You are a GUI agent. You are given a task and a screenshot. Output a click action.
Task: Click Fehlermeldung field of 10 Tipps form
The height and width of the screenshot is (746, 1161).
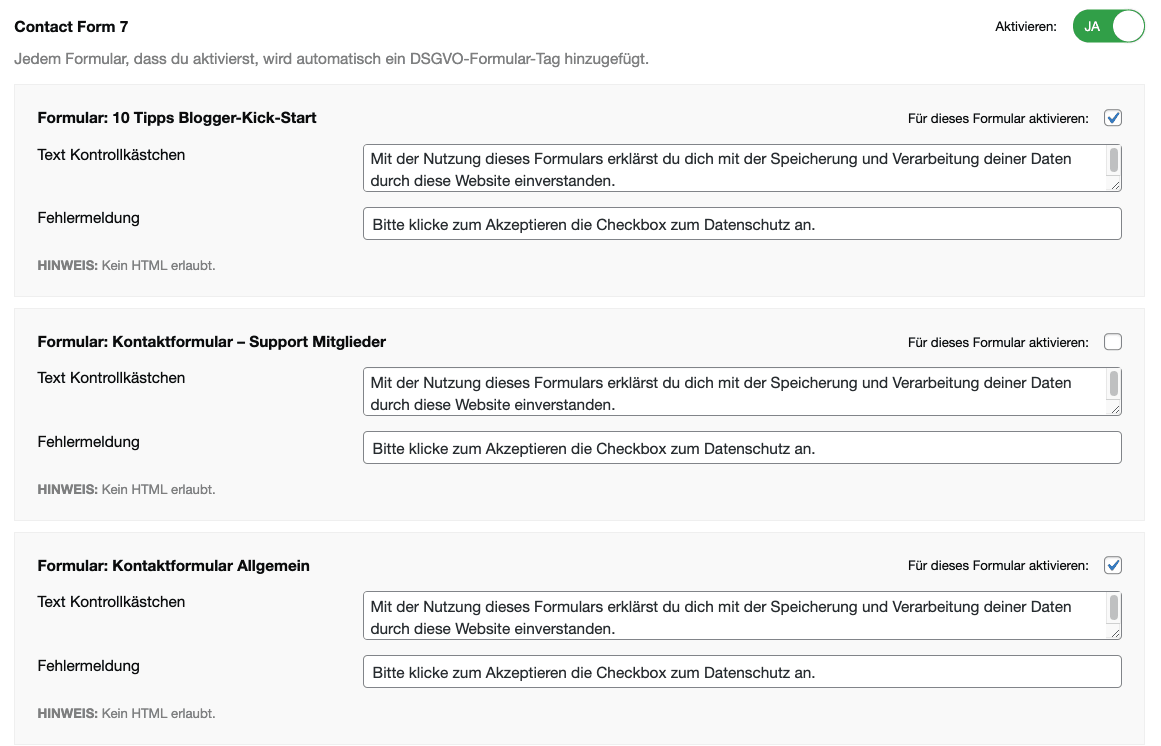pyautogui.click(x=741, y=224)
